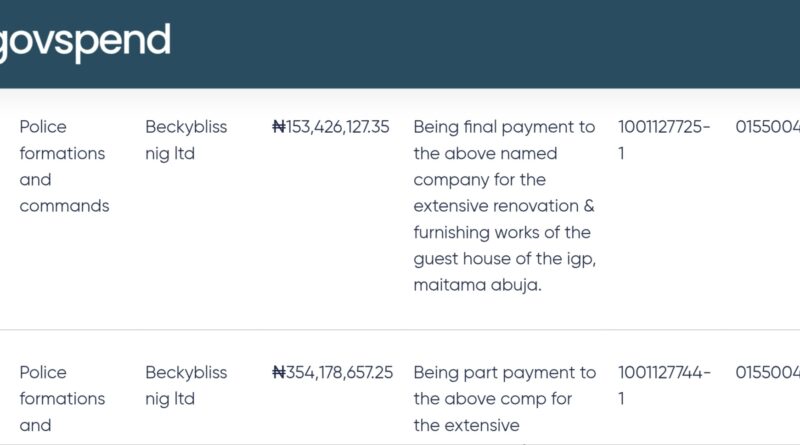This screenshot has width=800, height=445.
Task: Click 'the above comp for' text line
Action: pyautogui.click(x=492, y=398)
